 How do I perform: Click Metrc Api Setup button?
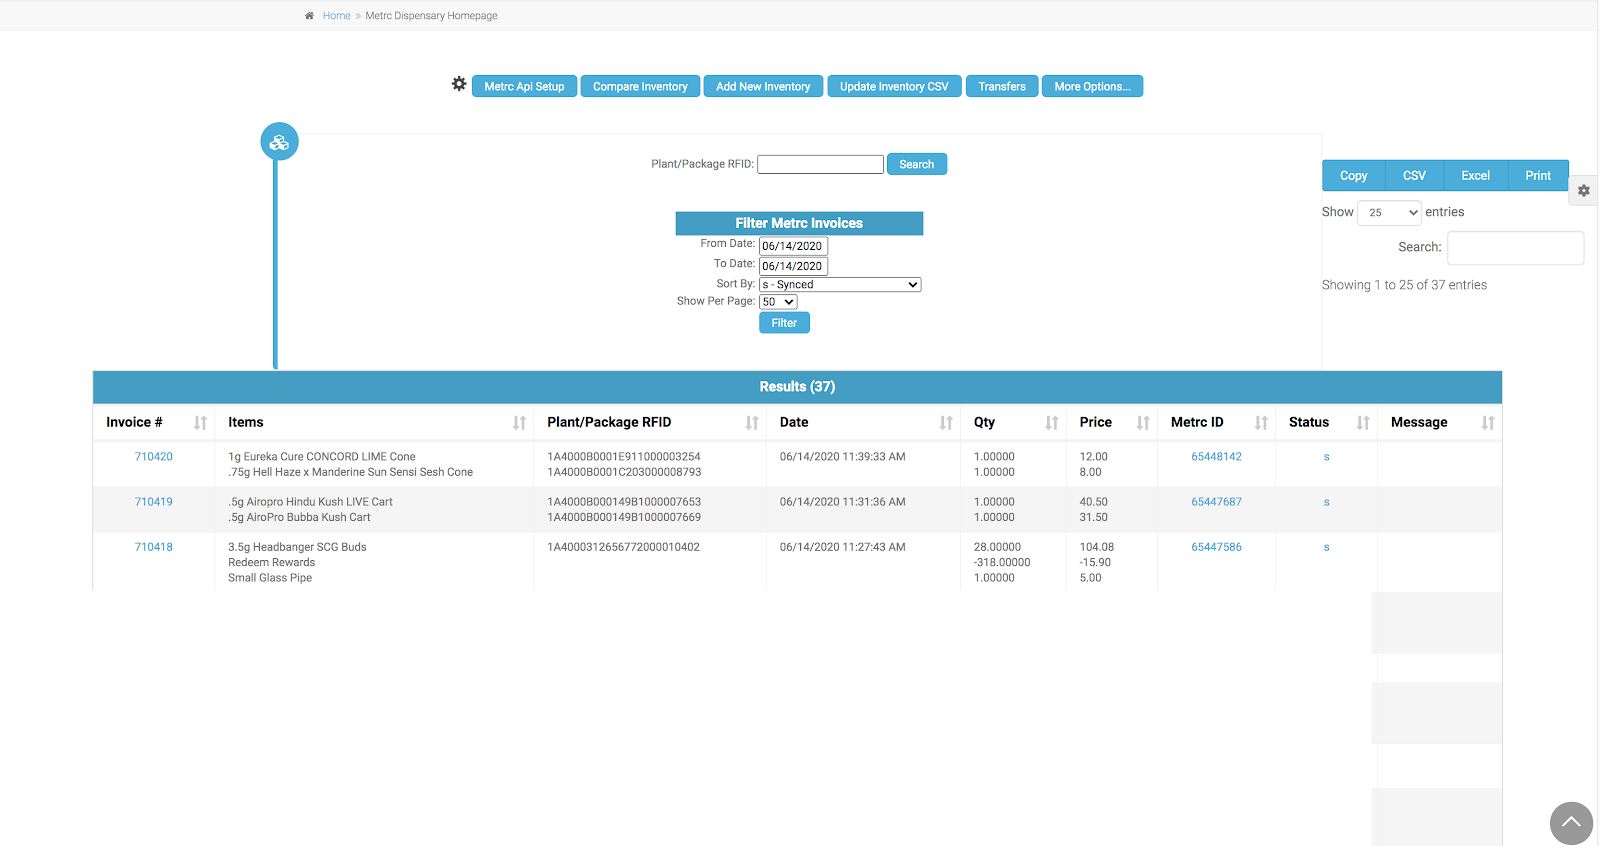524,87
